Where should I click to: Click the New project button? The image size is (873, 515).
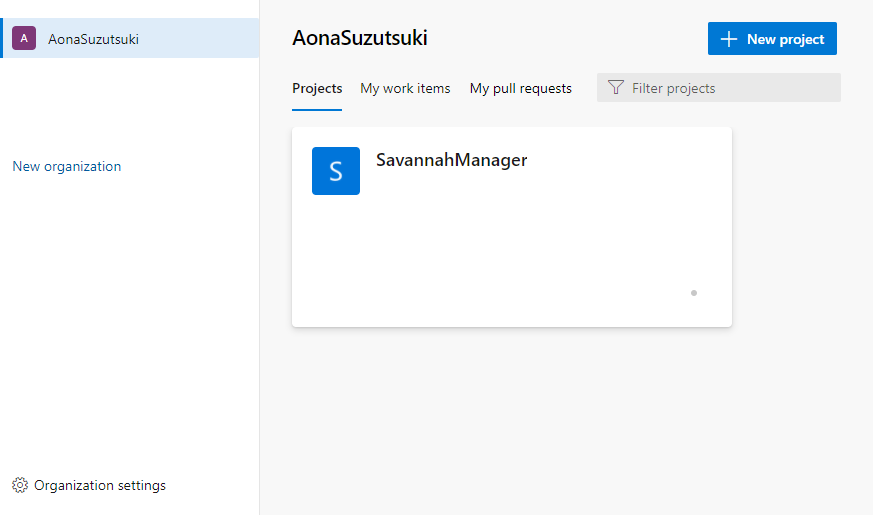(x=772, y=38)
